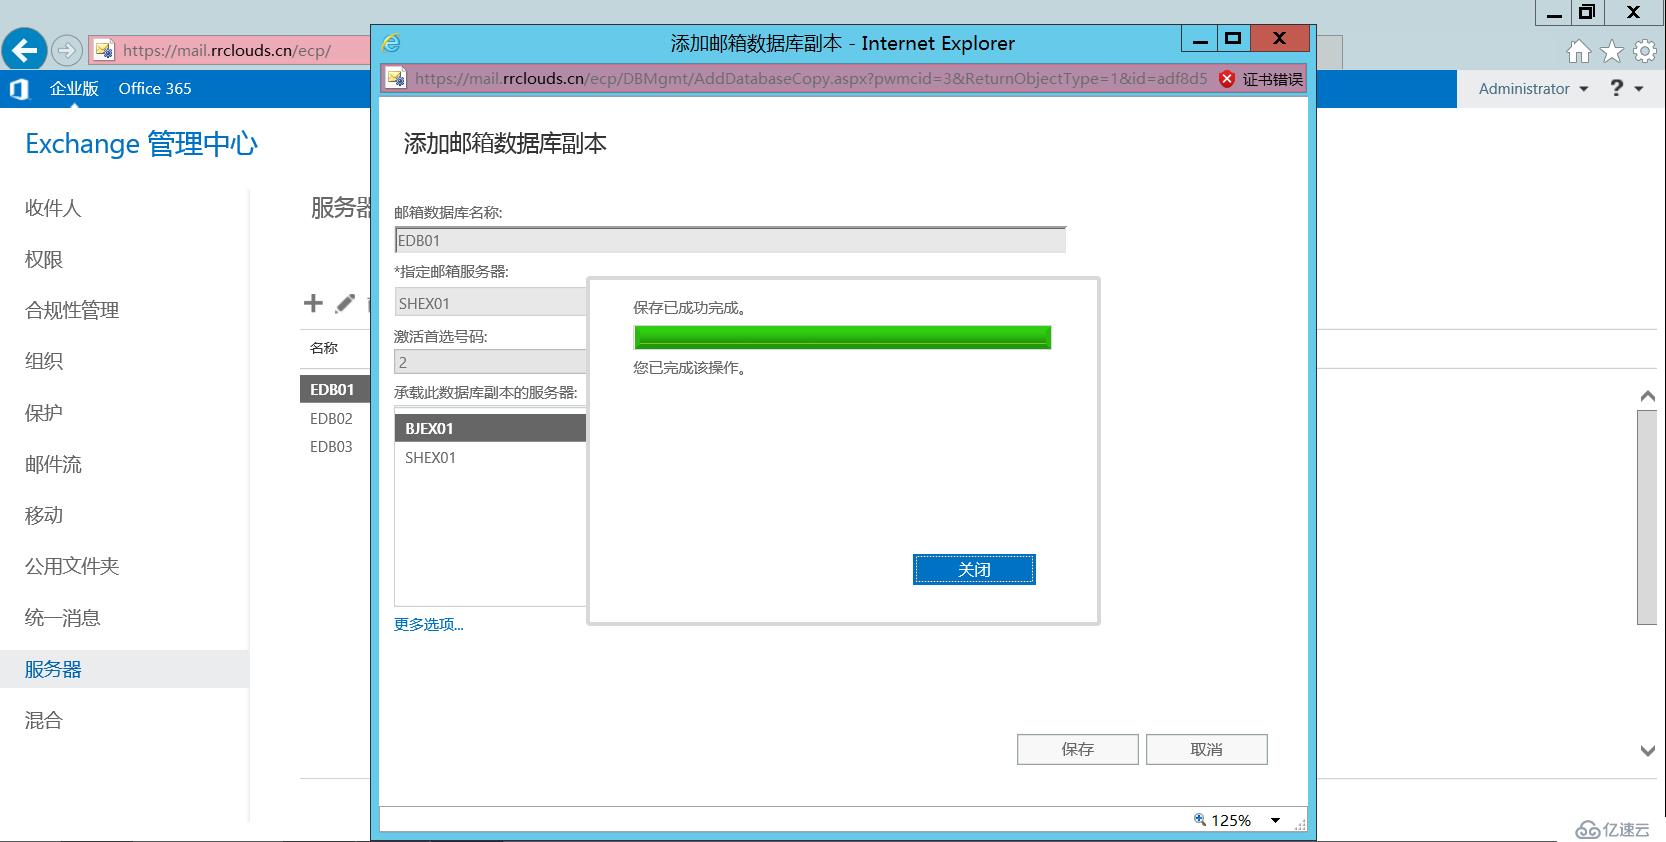Click the popup window address URL
The image size is (1666, 842).
point(811,78)
